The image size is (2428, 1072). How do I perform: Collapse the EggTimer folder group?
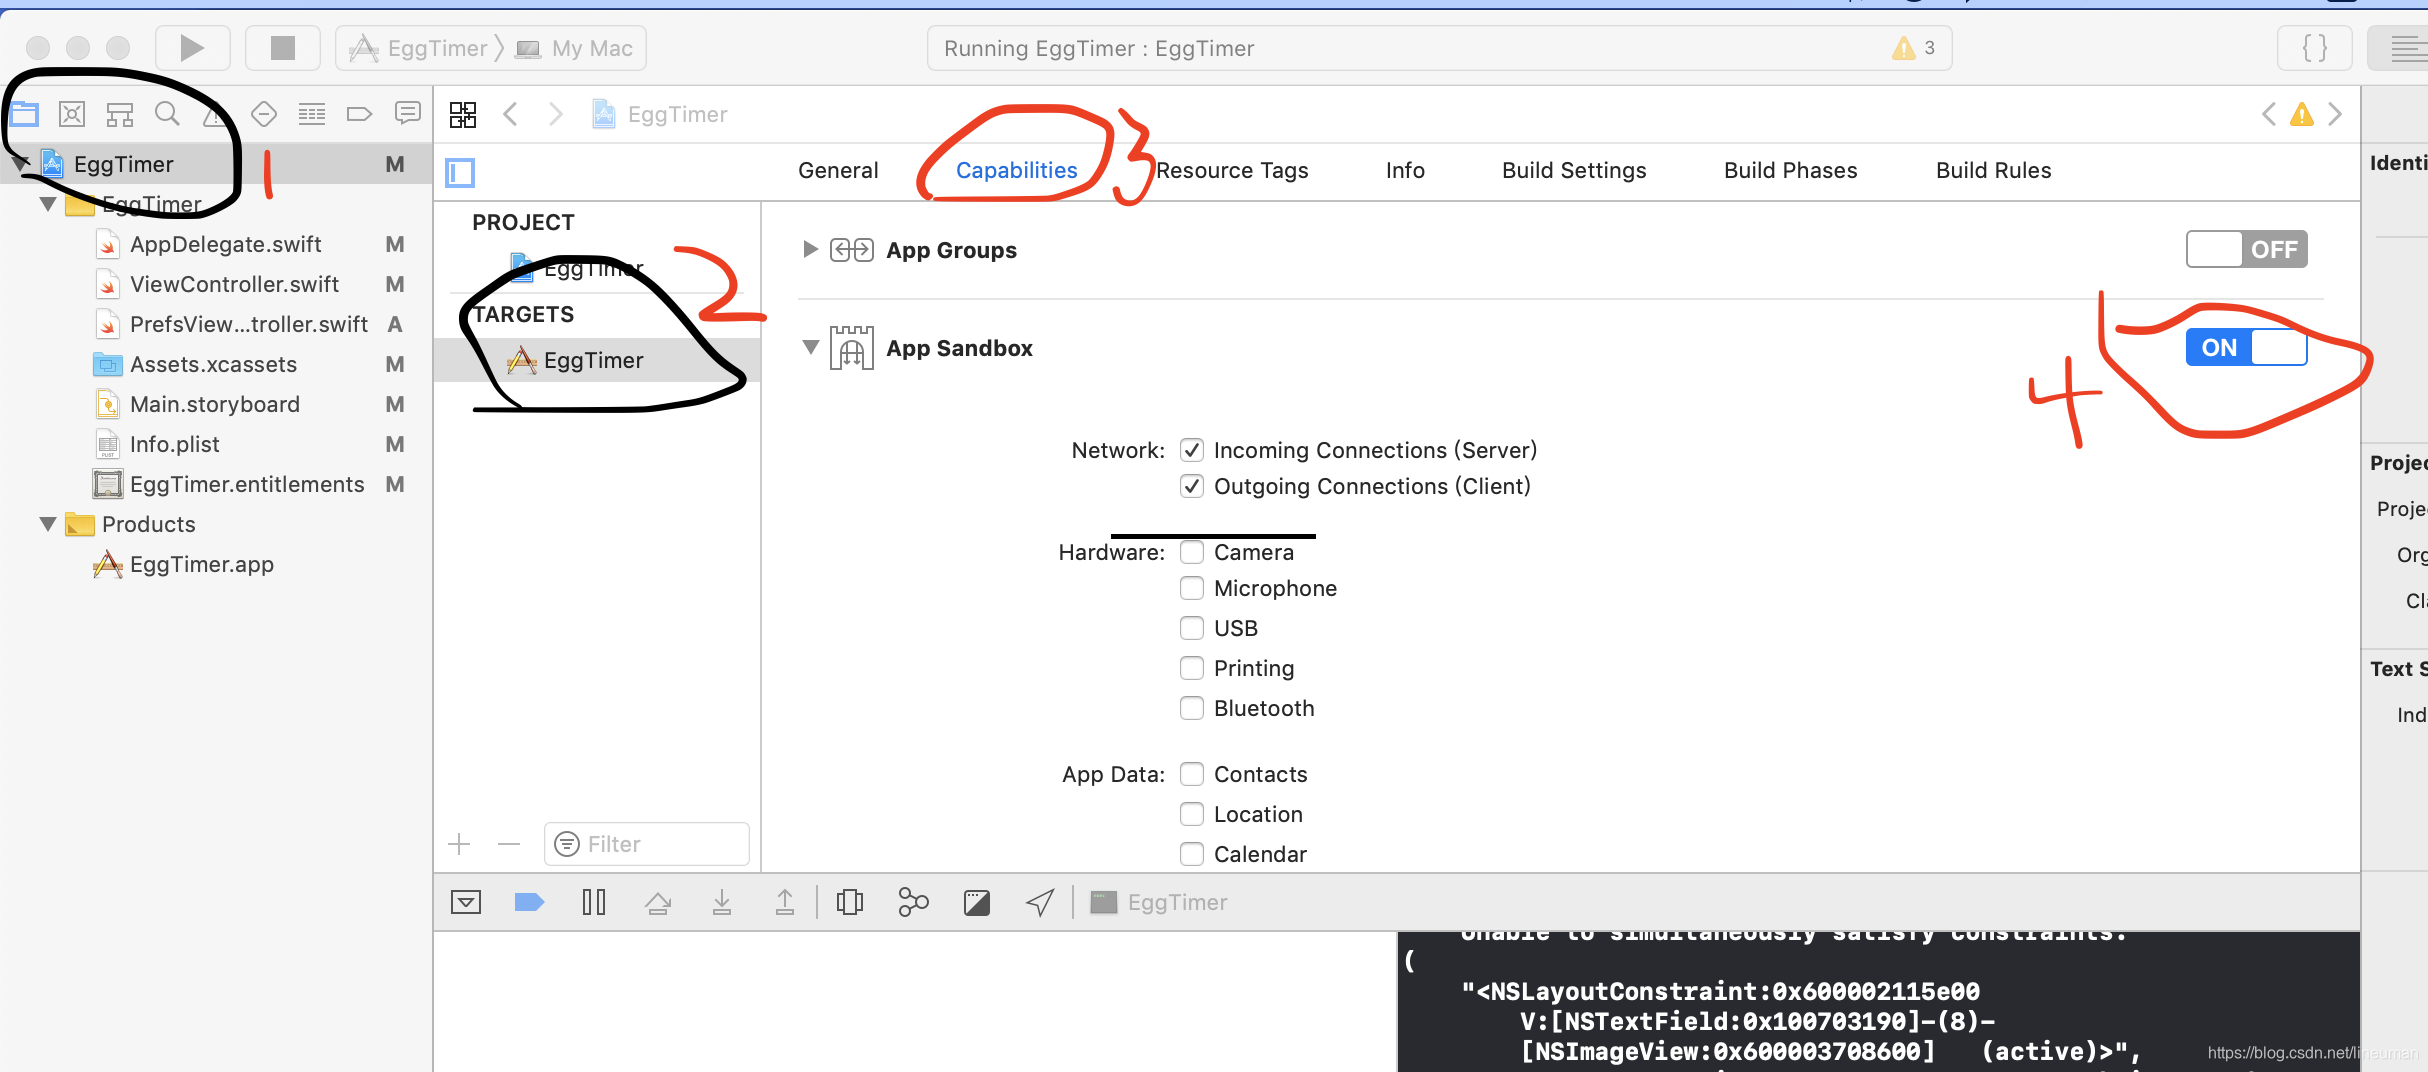(47, 204)
